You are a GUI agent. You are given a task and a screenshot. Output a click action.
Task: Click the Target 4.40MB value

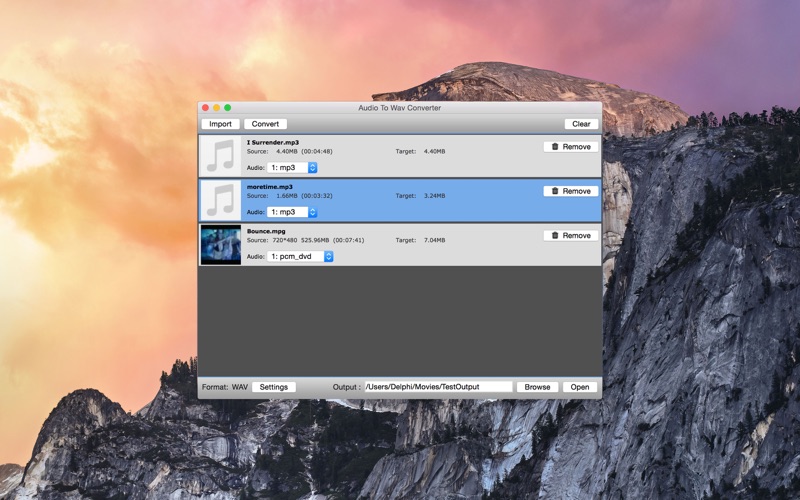click(x=435, y=152)
